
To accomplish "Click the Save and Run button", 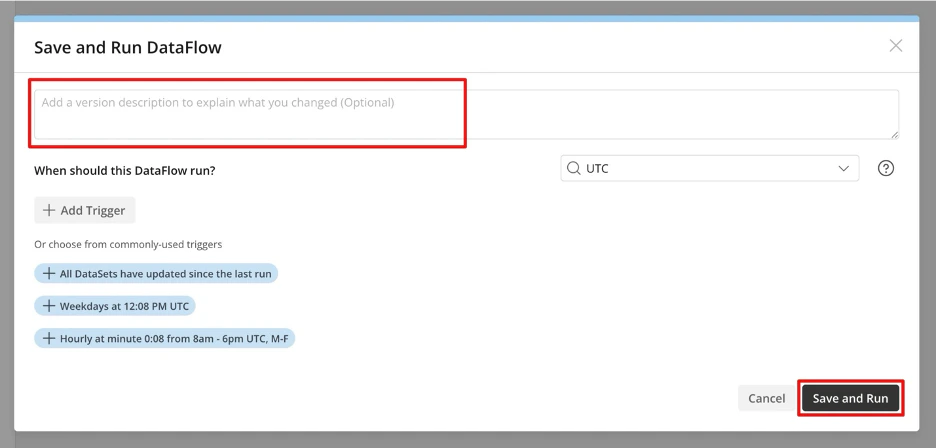I will 850,398.
